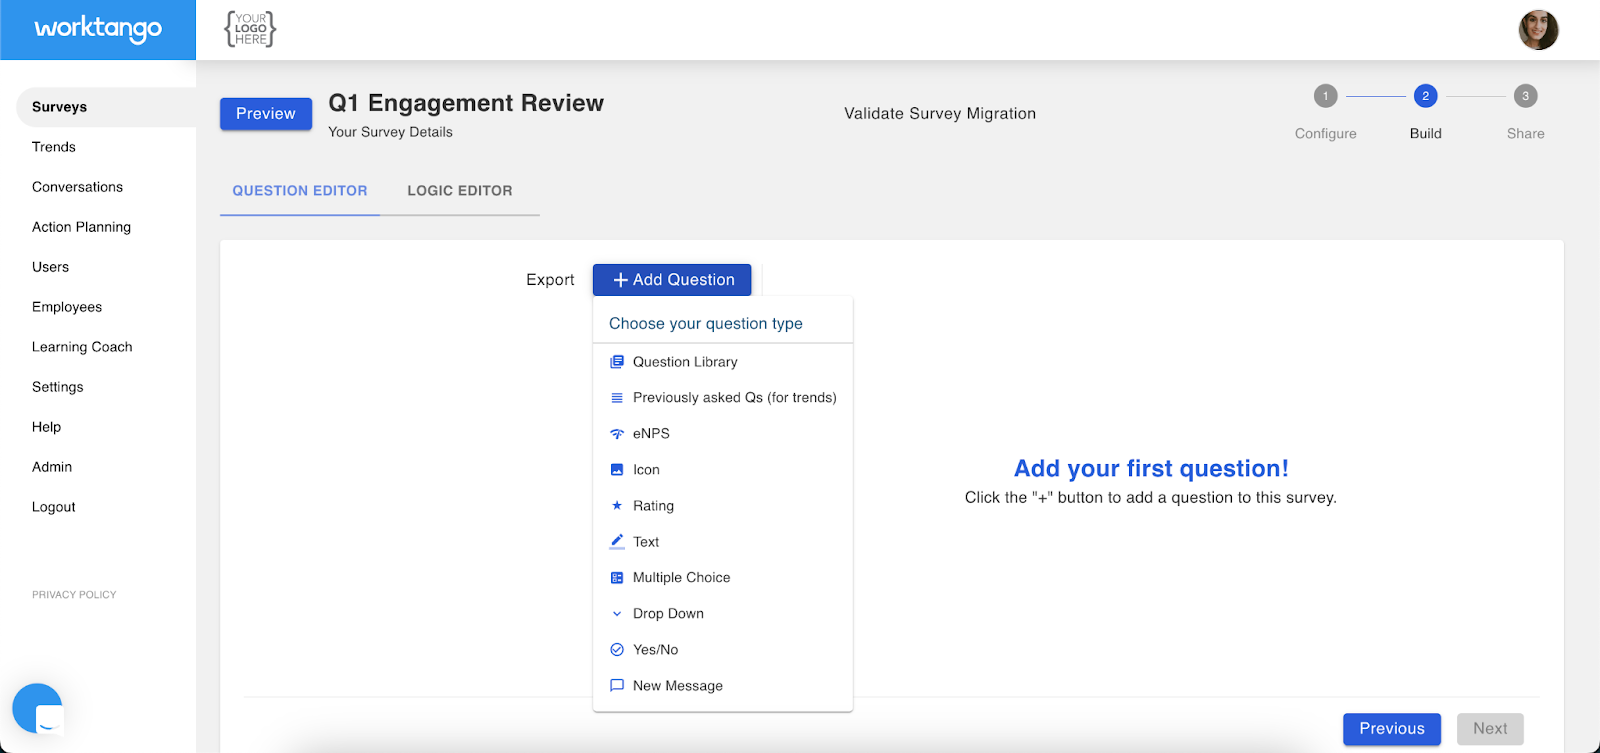Click the Previously asked Qs list icon
This screenshot has width=1600, height=753.
click(617, 398)
